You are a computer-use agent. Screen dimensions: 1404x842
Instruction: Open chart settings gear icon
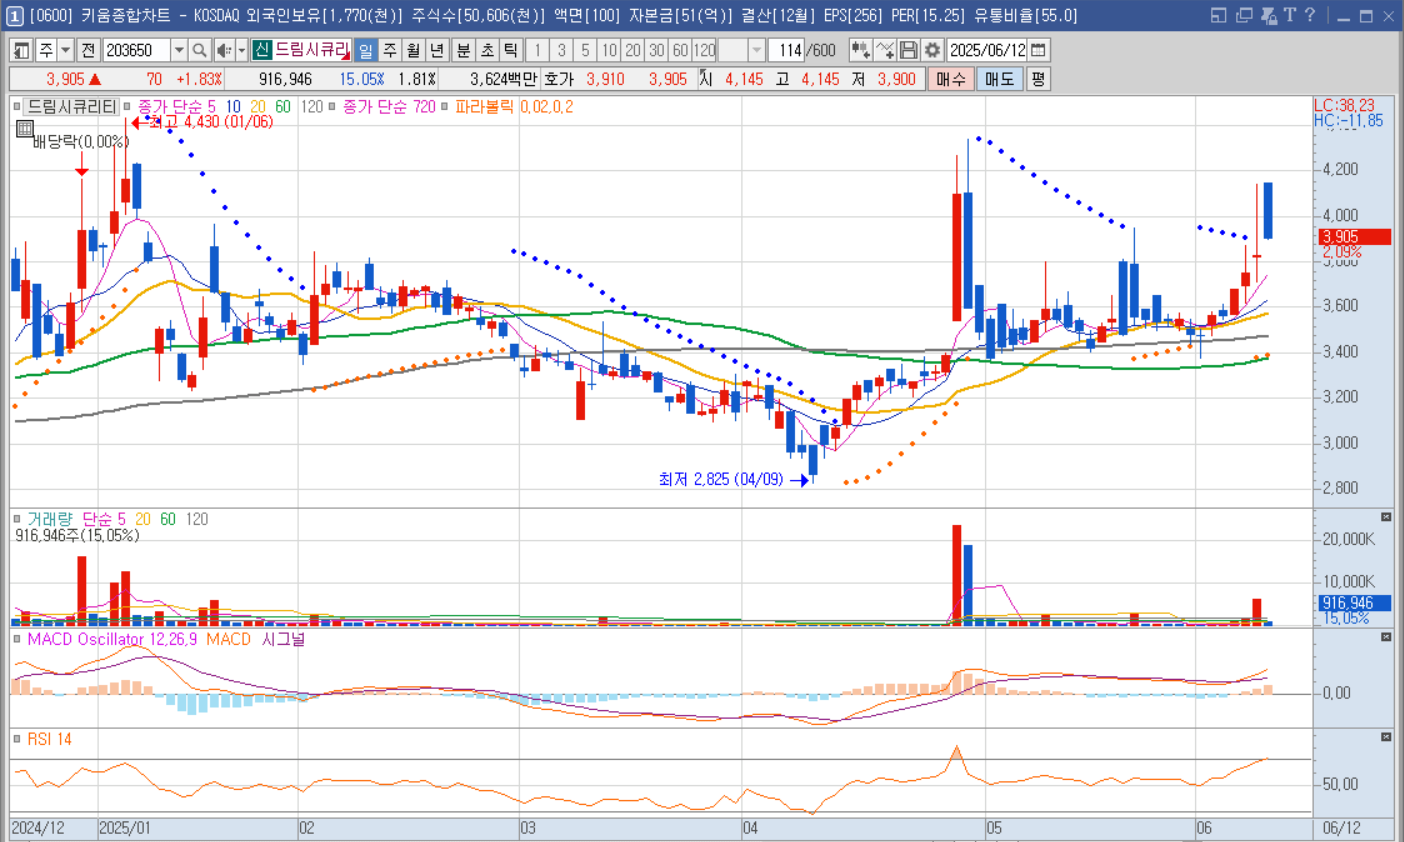(x=932, y=50)
